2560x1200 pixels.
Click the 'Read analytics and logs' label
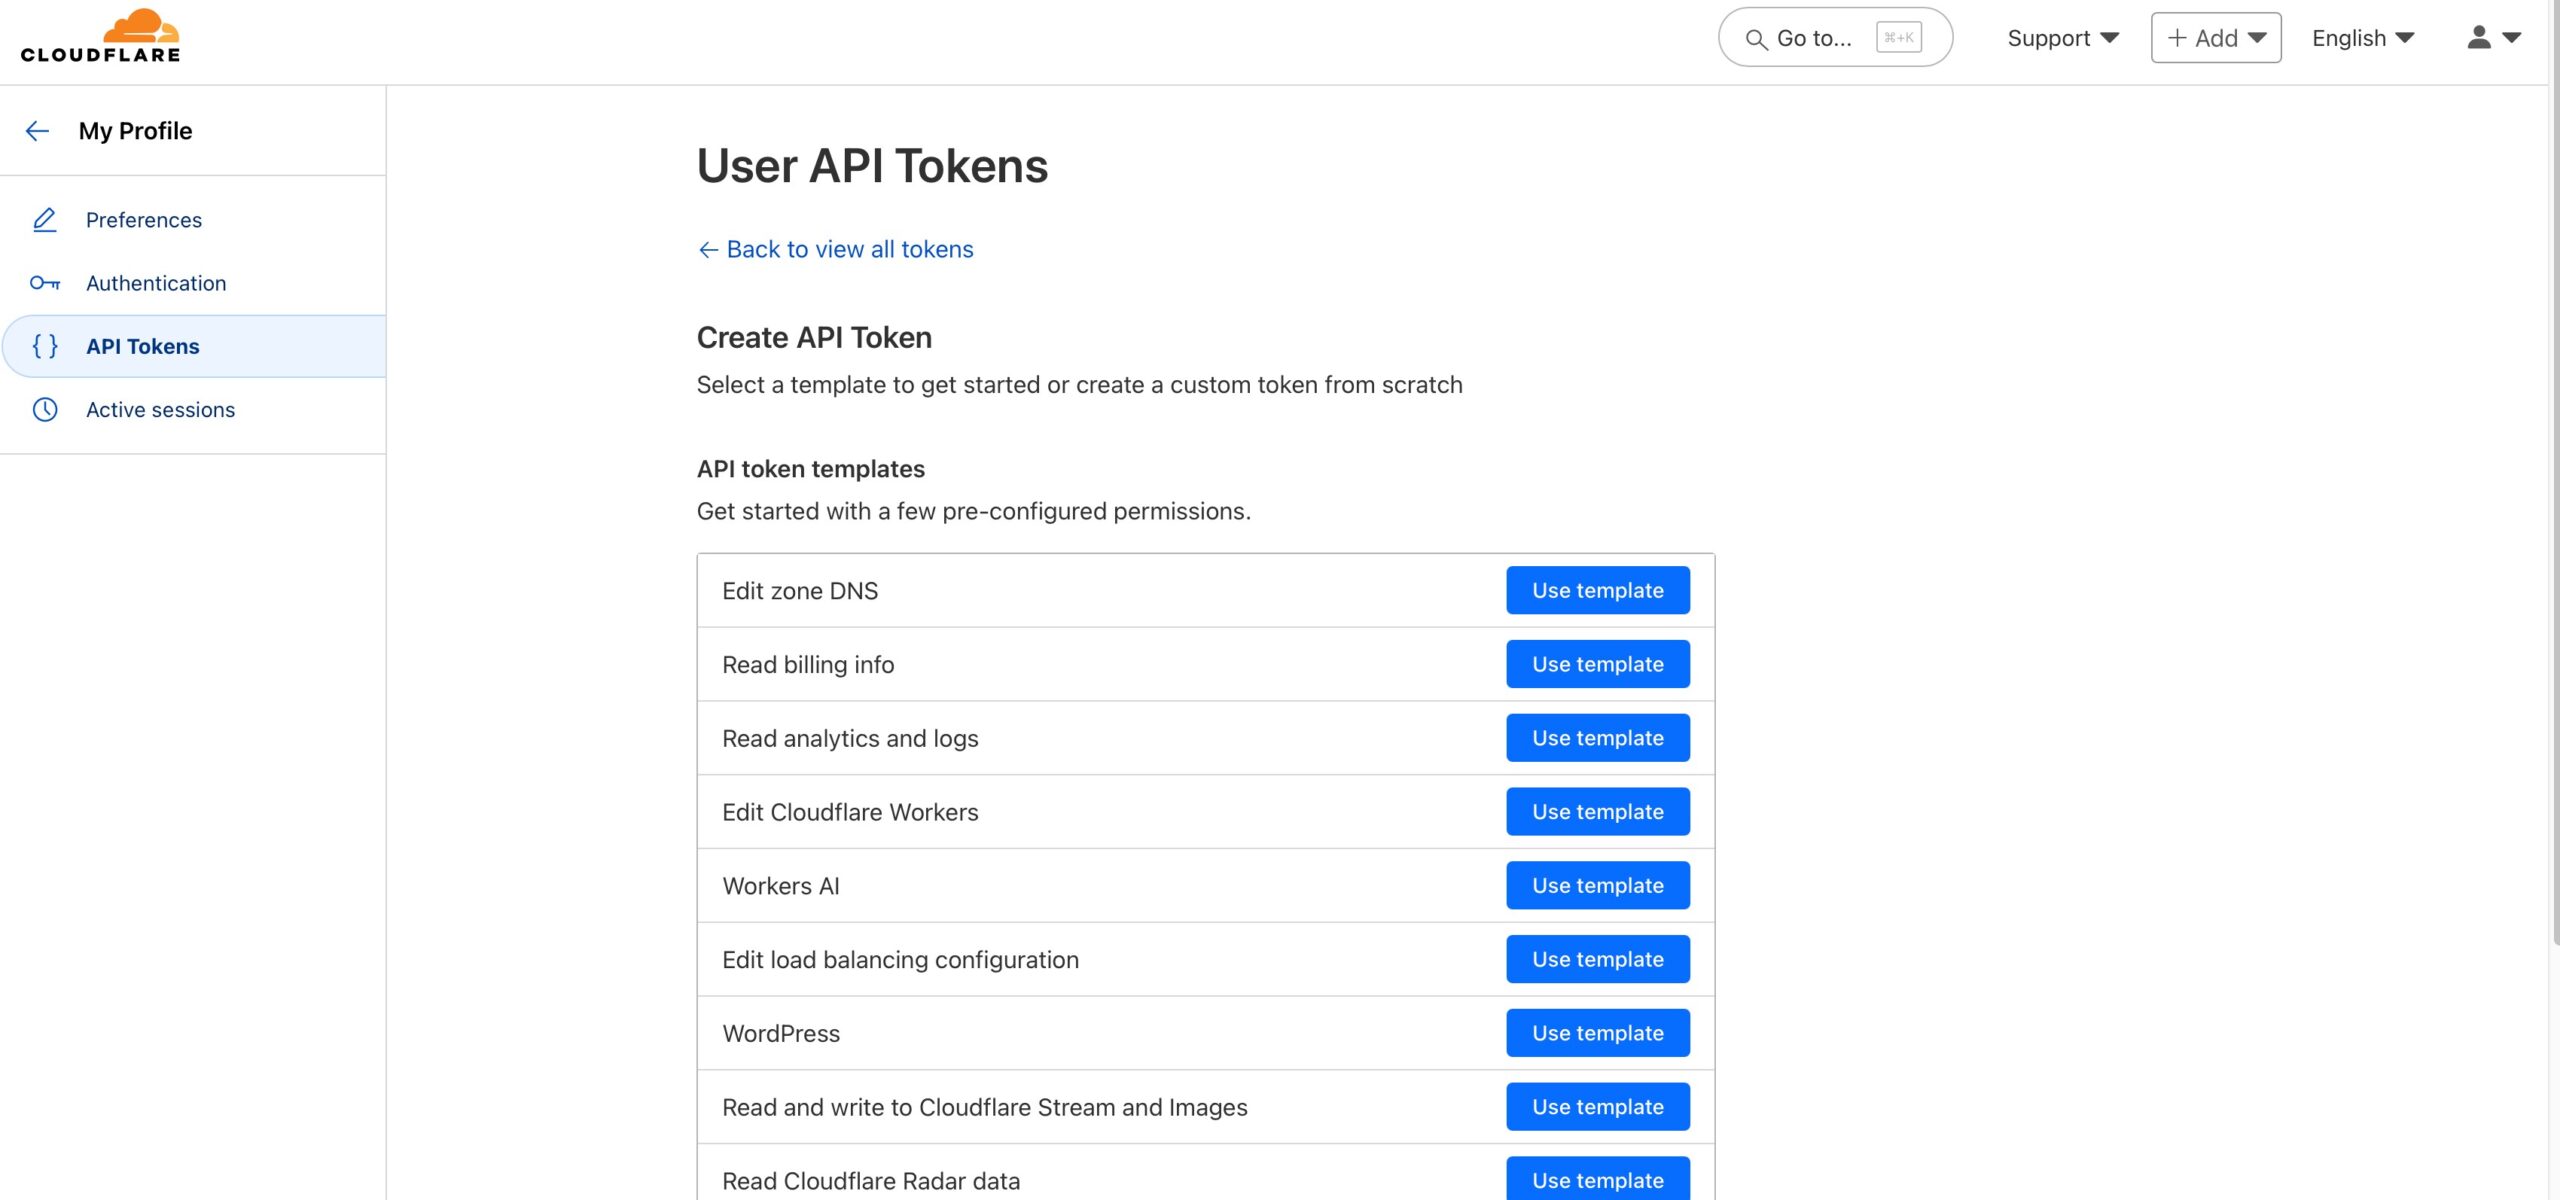[850, 739]
